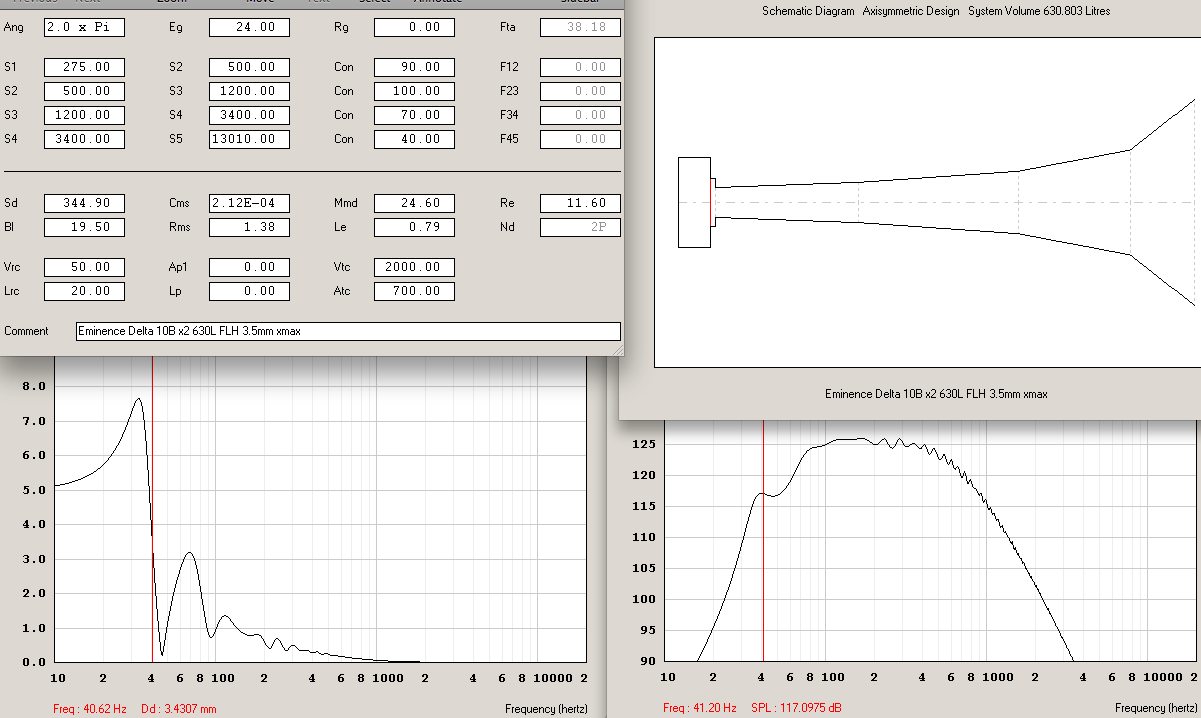Edit the Sd value 344.90
Image resolution: width=1201 pixels, height=718 pixels.
click(85, 203)
